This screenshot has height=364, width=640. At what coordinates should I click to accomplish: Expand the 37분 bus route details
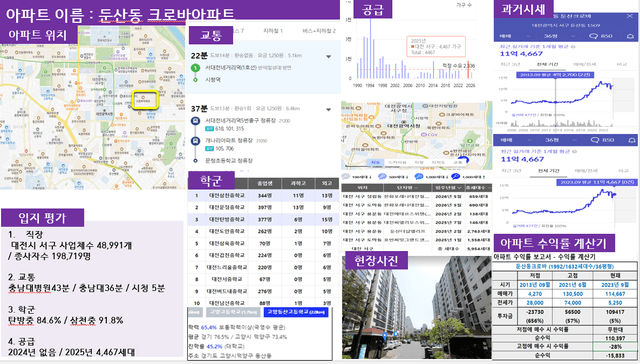(329, 110)
